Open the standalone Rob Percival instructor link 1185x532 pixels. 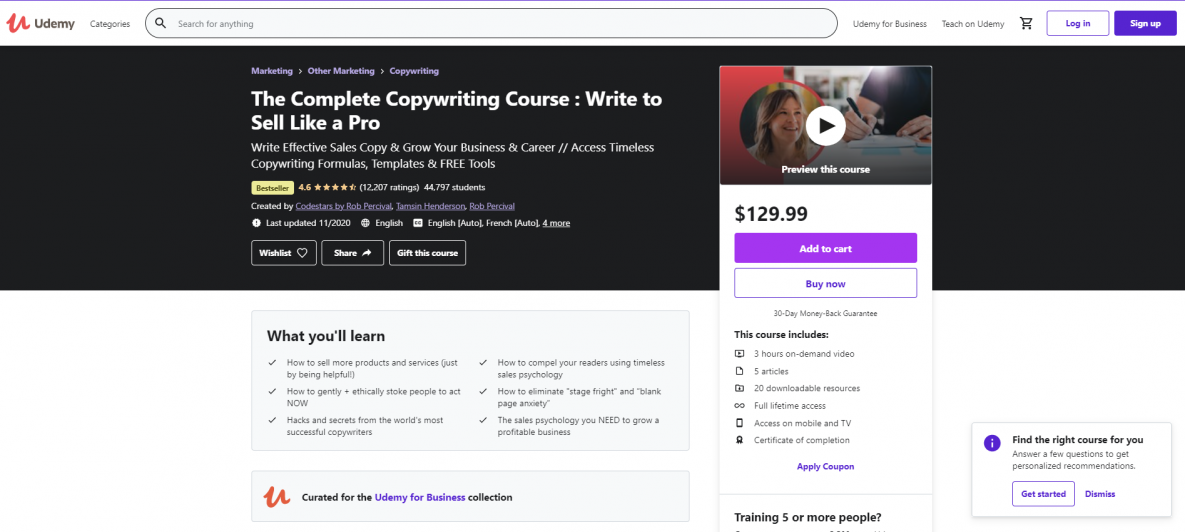[x=492, y=206]
